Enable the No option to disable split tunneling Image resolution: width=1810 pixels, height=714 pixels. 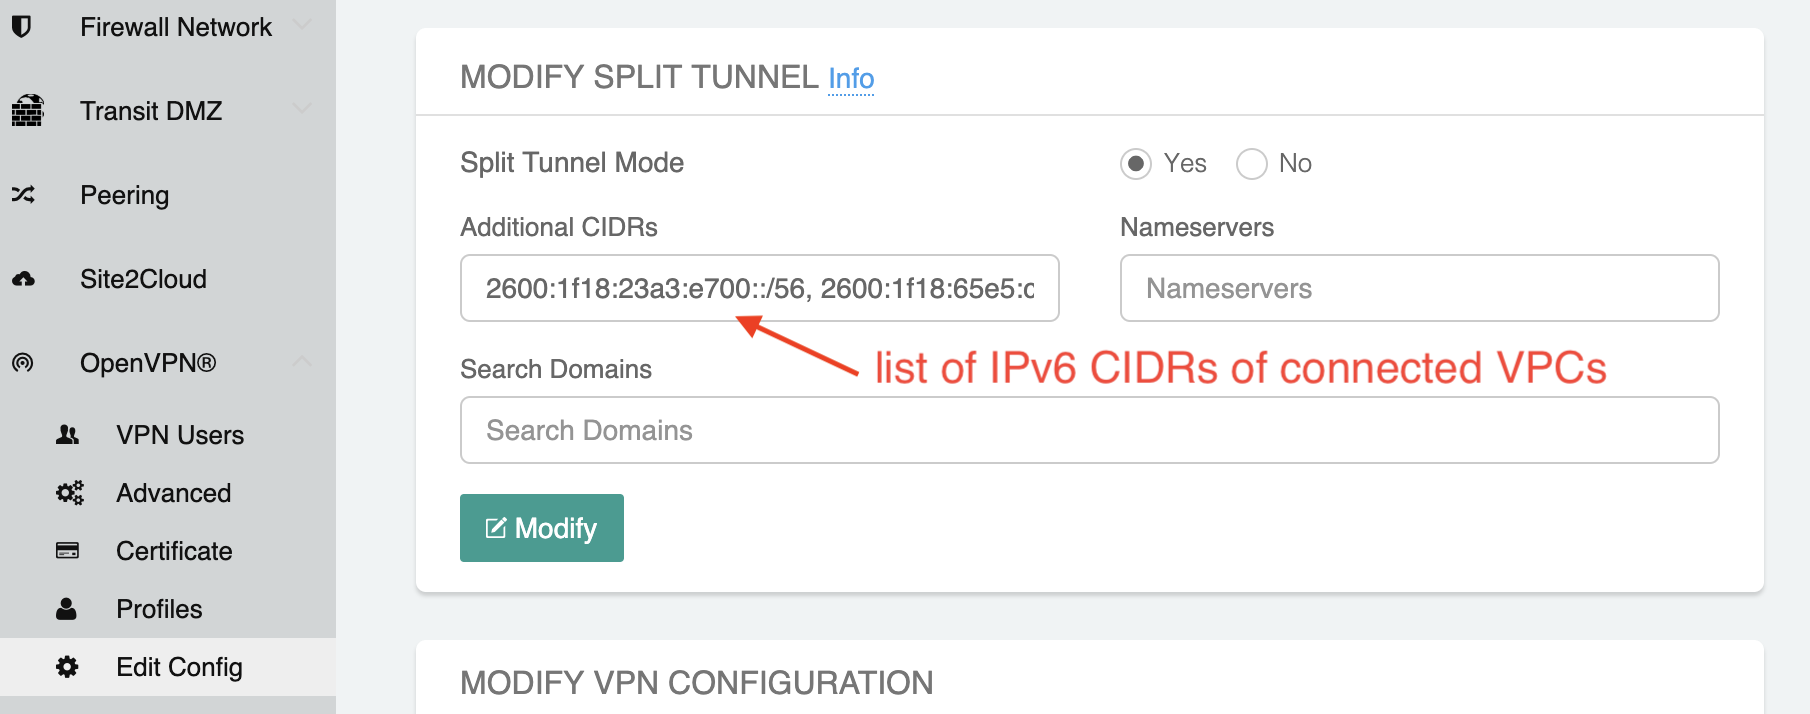(x=1251, y=163)
